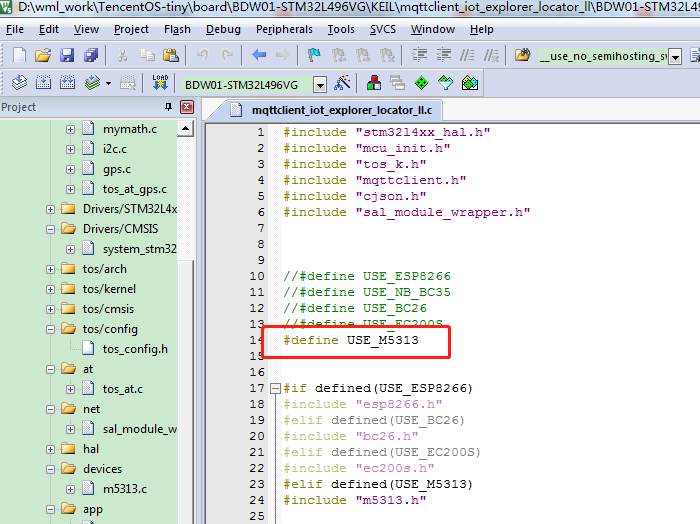This screenshot has width=700, height=524.
Task: Open the Help menu
Action: pos(481,29)
